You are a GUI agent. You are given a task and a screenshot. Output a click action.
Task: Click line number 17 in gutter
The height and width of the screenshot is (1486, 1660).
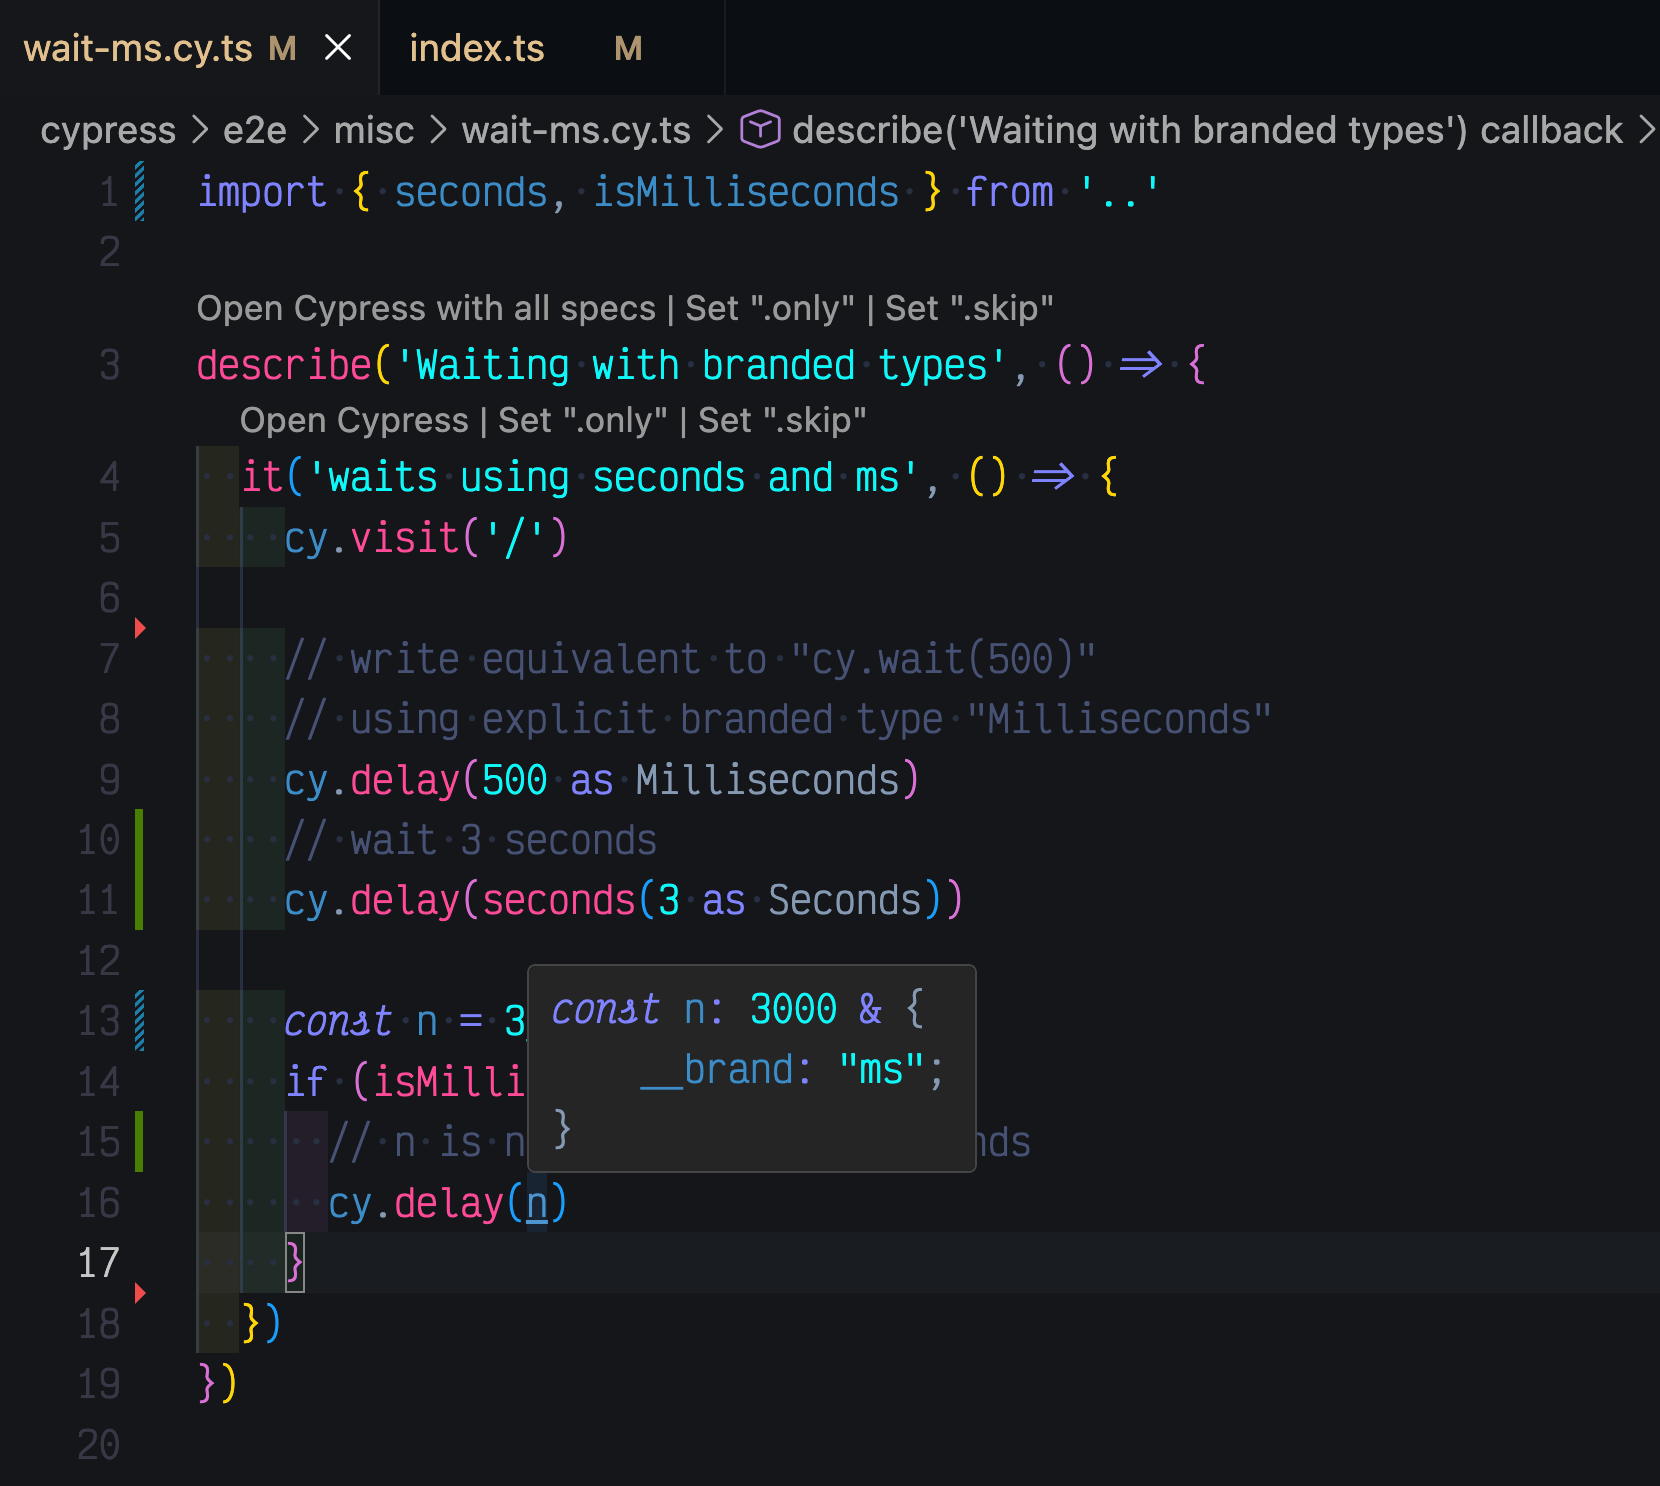pyautogui.click(x=98, y=1263)
